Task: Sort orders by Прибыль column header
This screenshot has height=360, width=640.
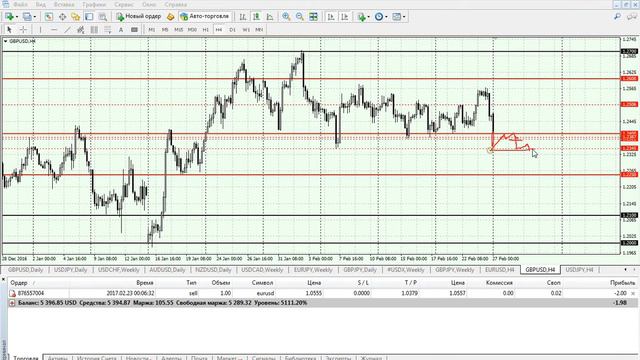Action: click(x=623, y=282)
